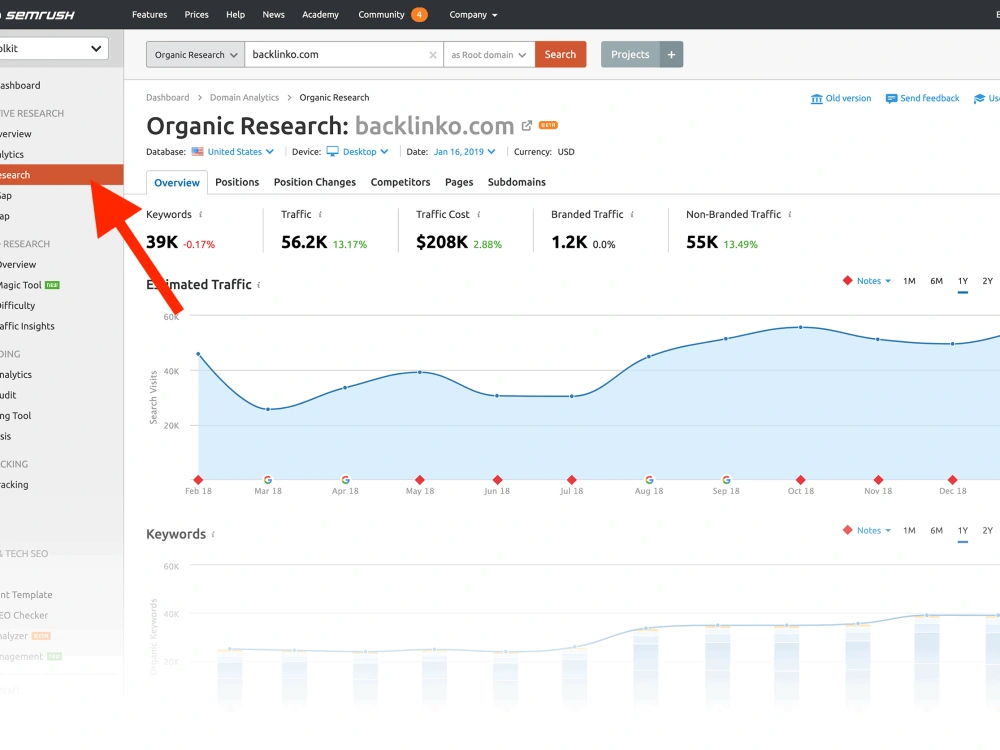Set Estimated Traffic chart range to 6M

(x=936, y=281)
